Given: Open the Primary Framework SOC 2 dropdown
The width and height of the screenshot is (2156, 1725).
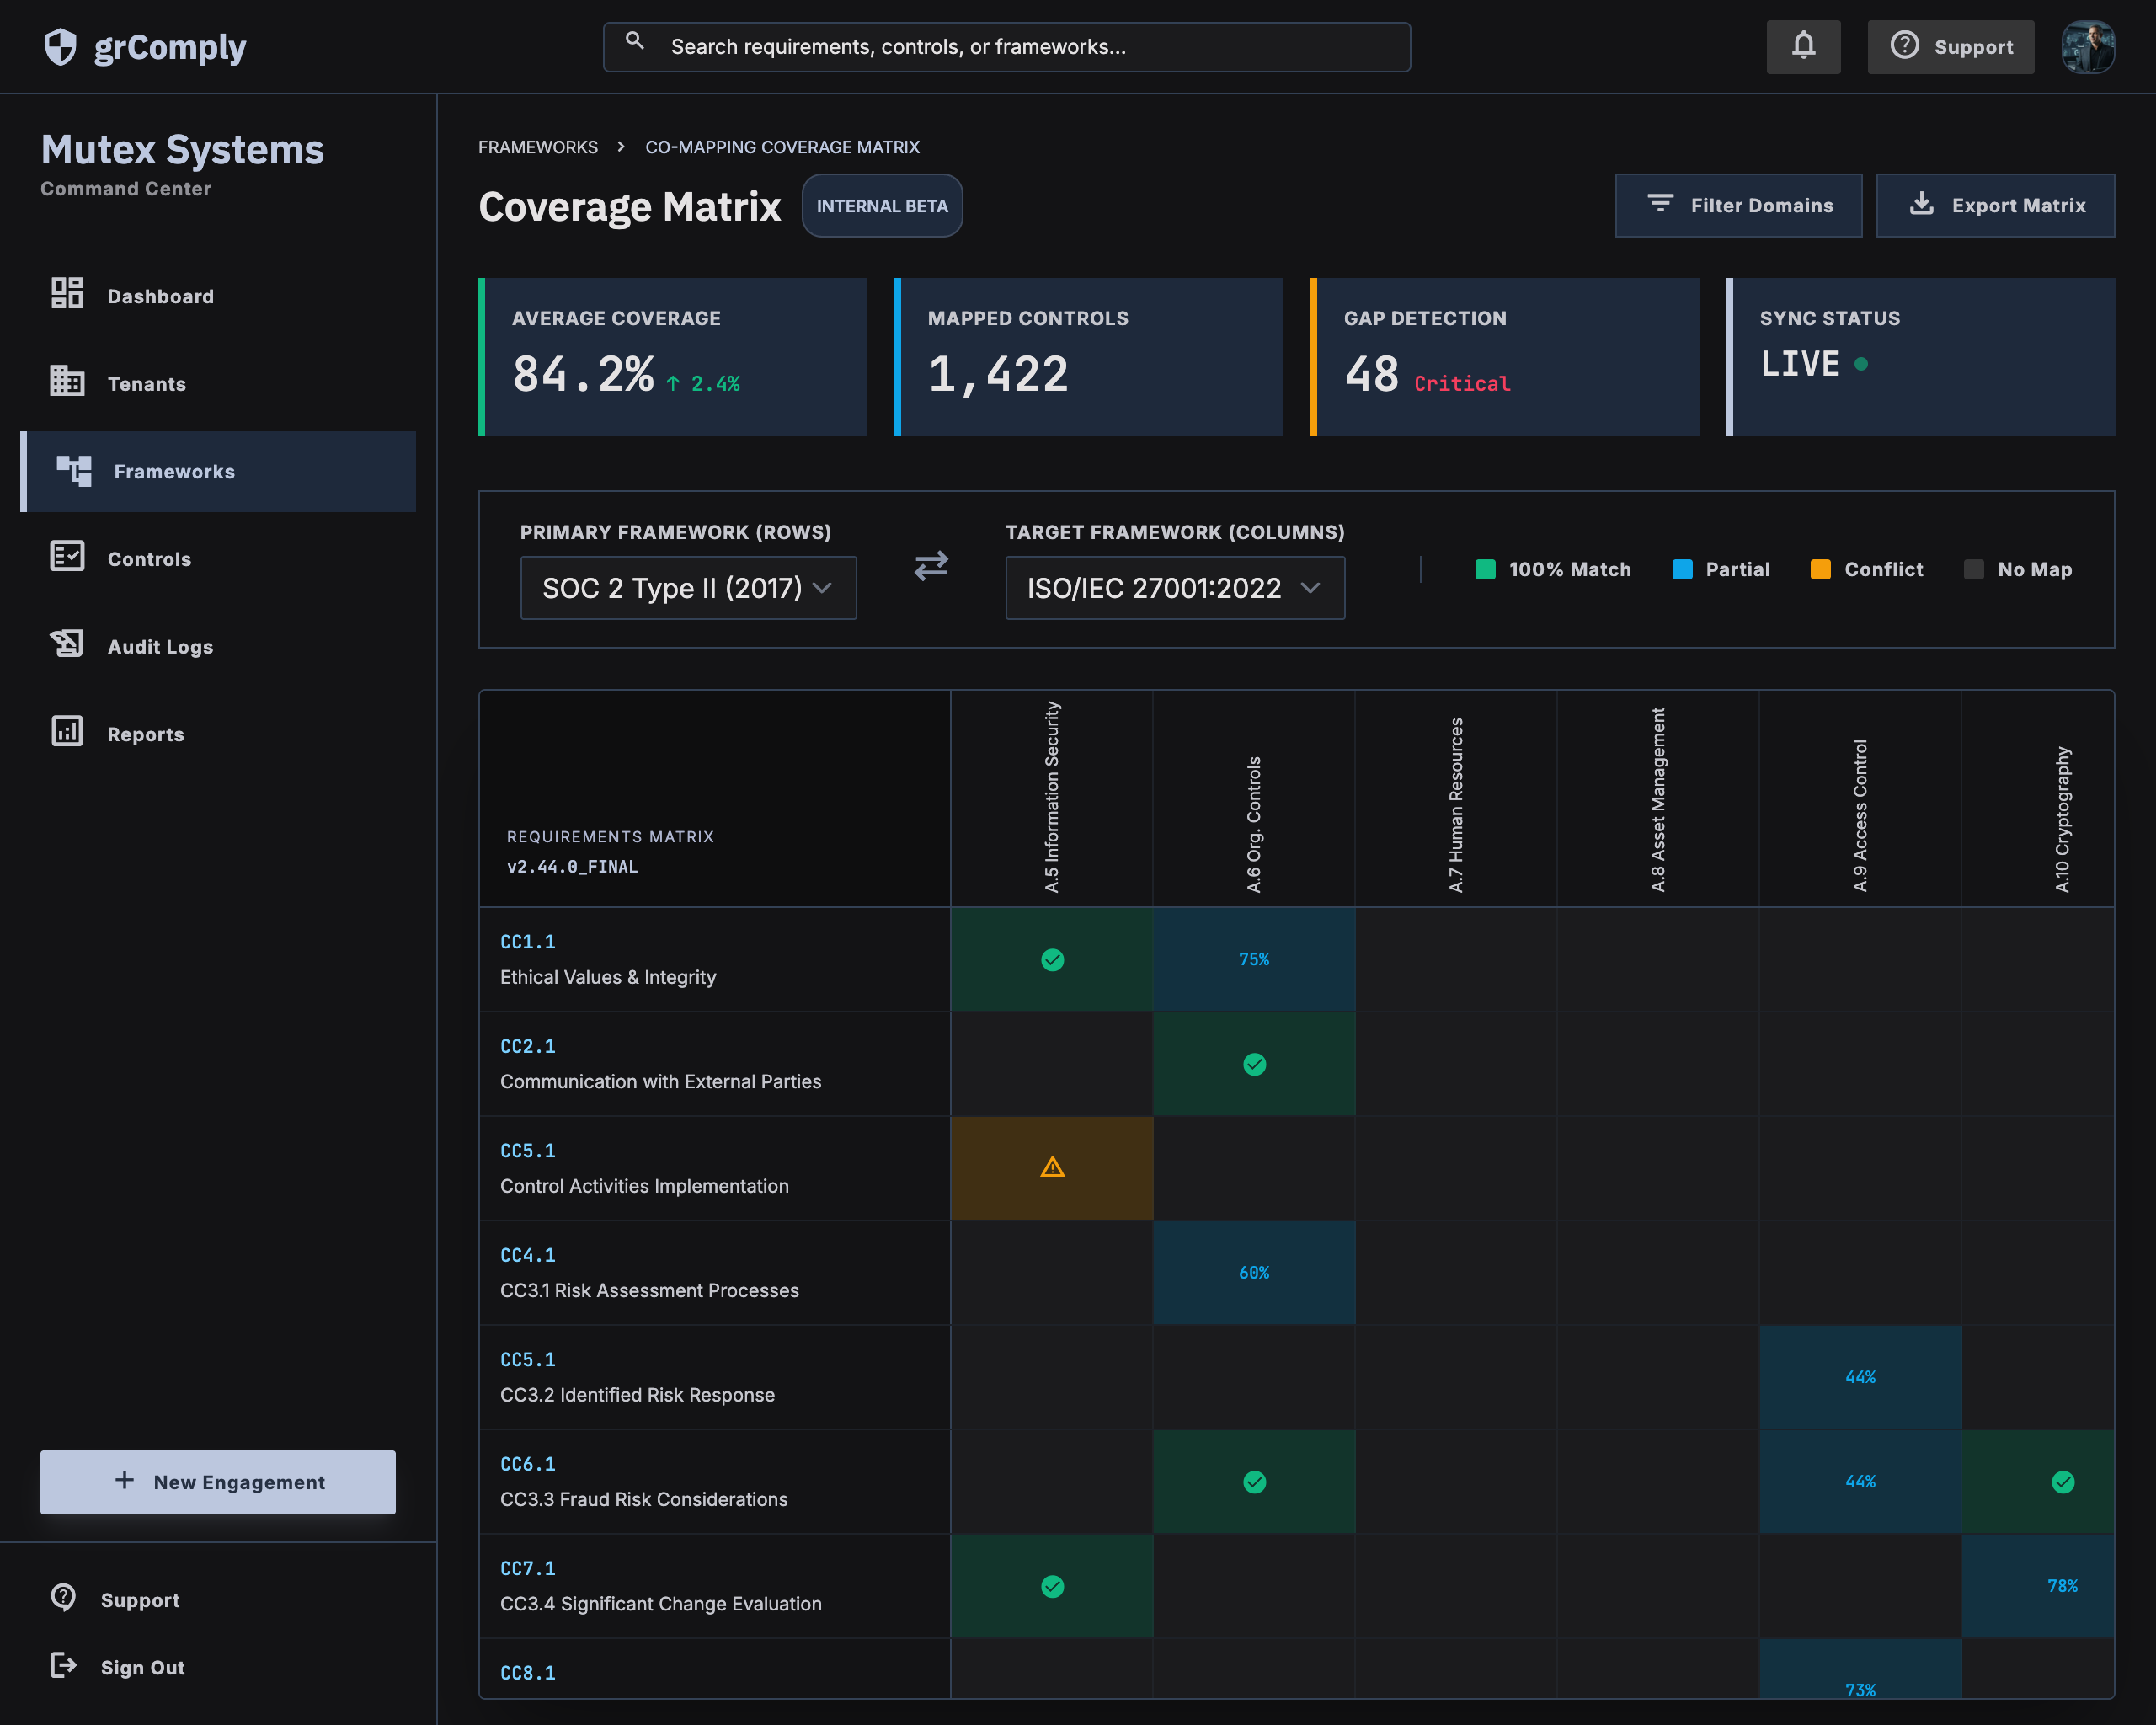Looking at the screenshot, I should point(688,588).
